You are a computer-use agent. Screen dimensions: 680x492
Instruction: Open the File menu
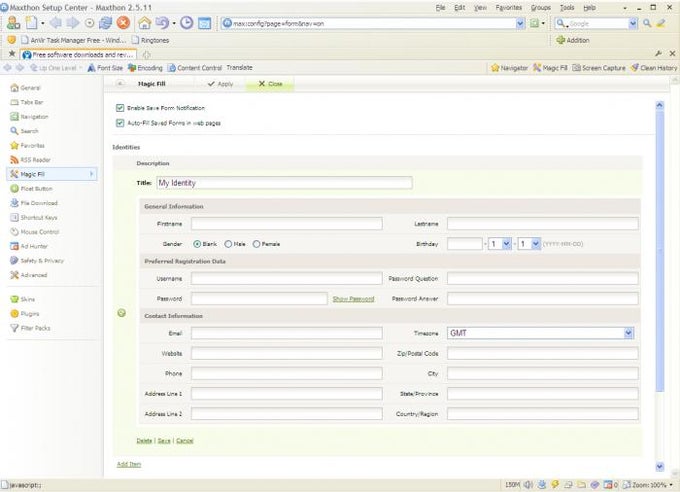click(x=440, y=7)
